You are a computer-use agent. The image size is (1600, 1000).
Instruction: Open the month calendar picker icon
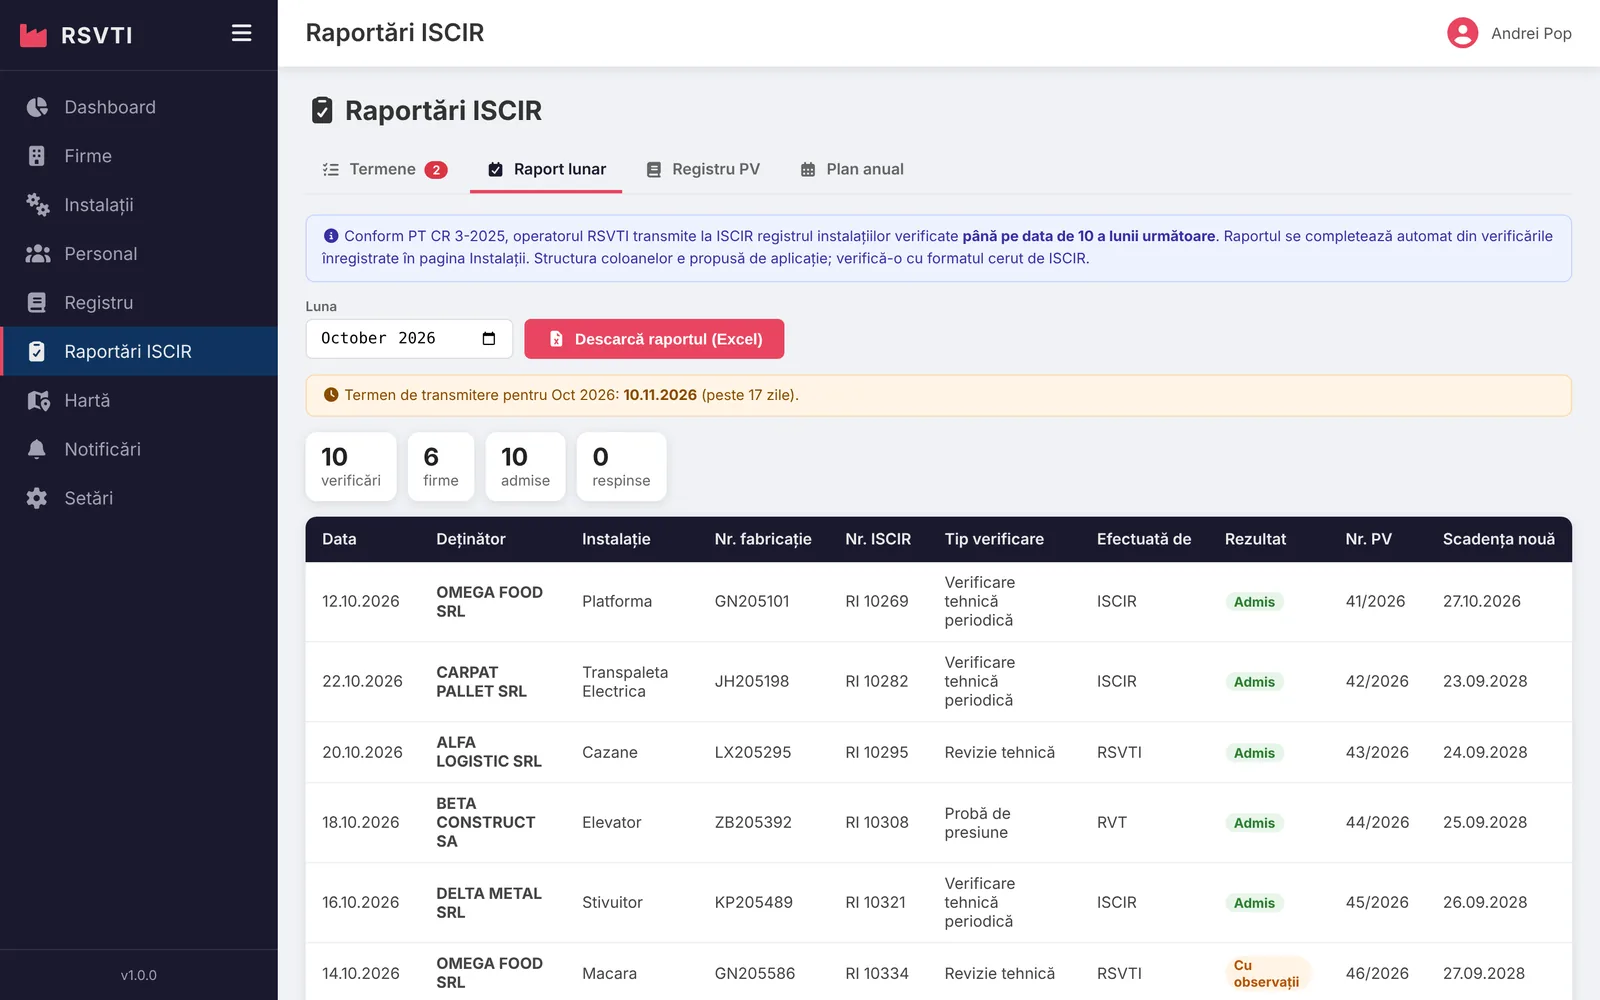[x=489, y=339]
